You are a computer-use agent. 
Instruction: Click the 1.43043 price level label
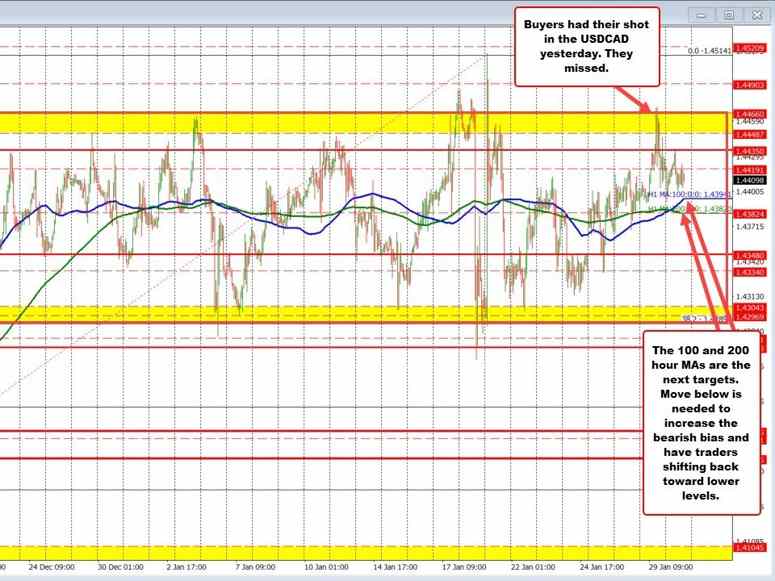point(750,308)
